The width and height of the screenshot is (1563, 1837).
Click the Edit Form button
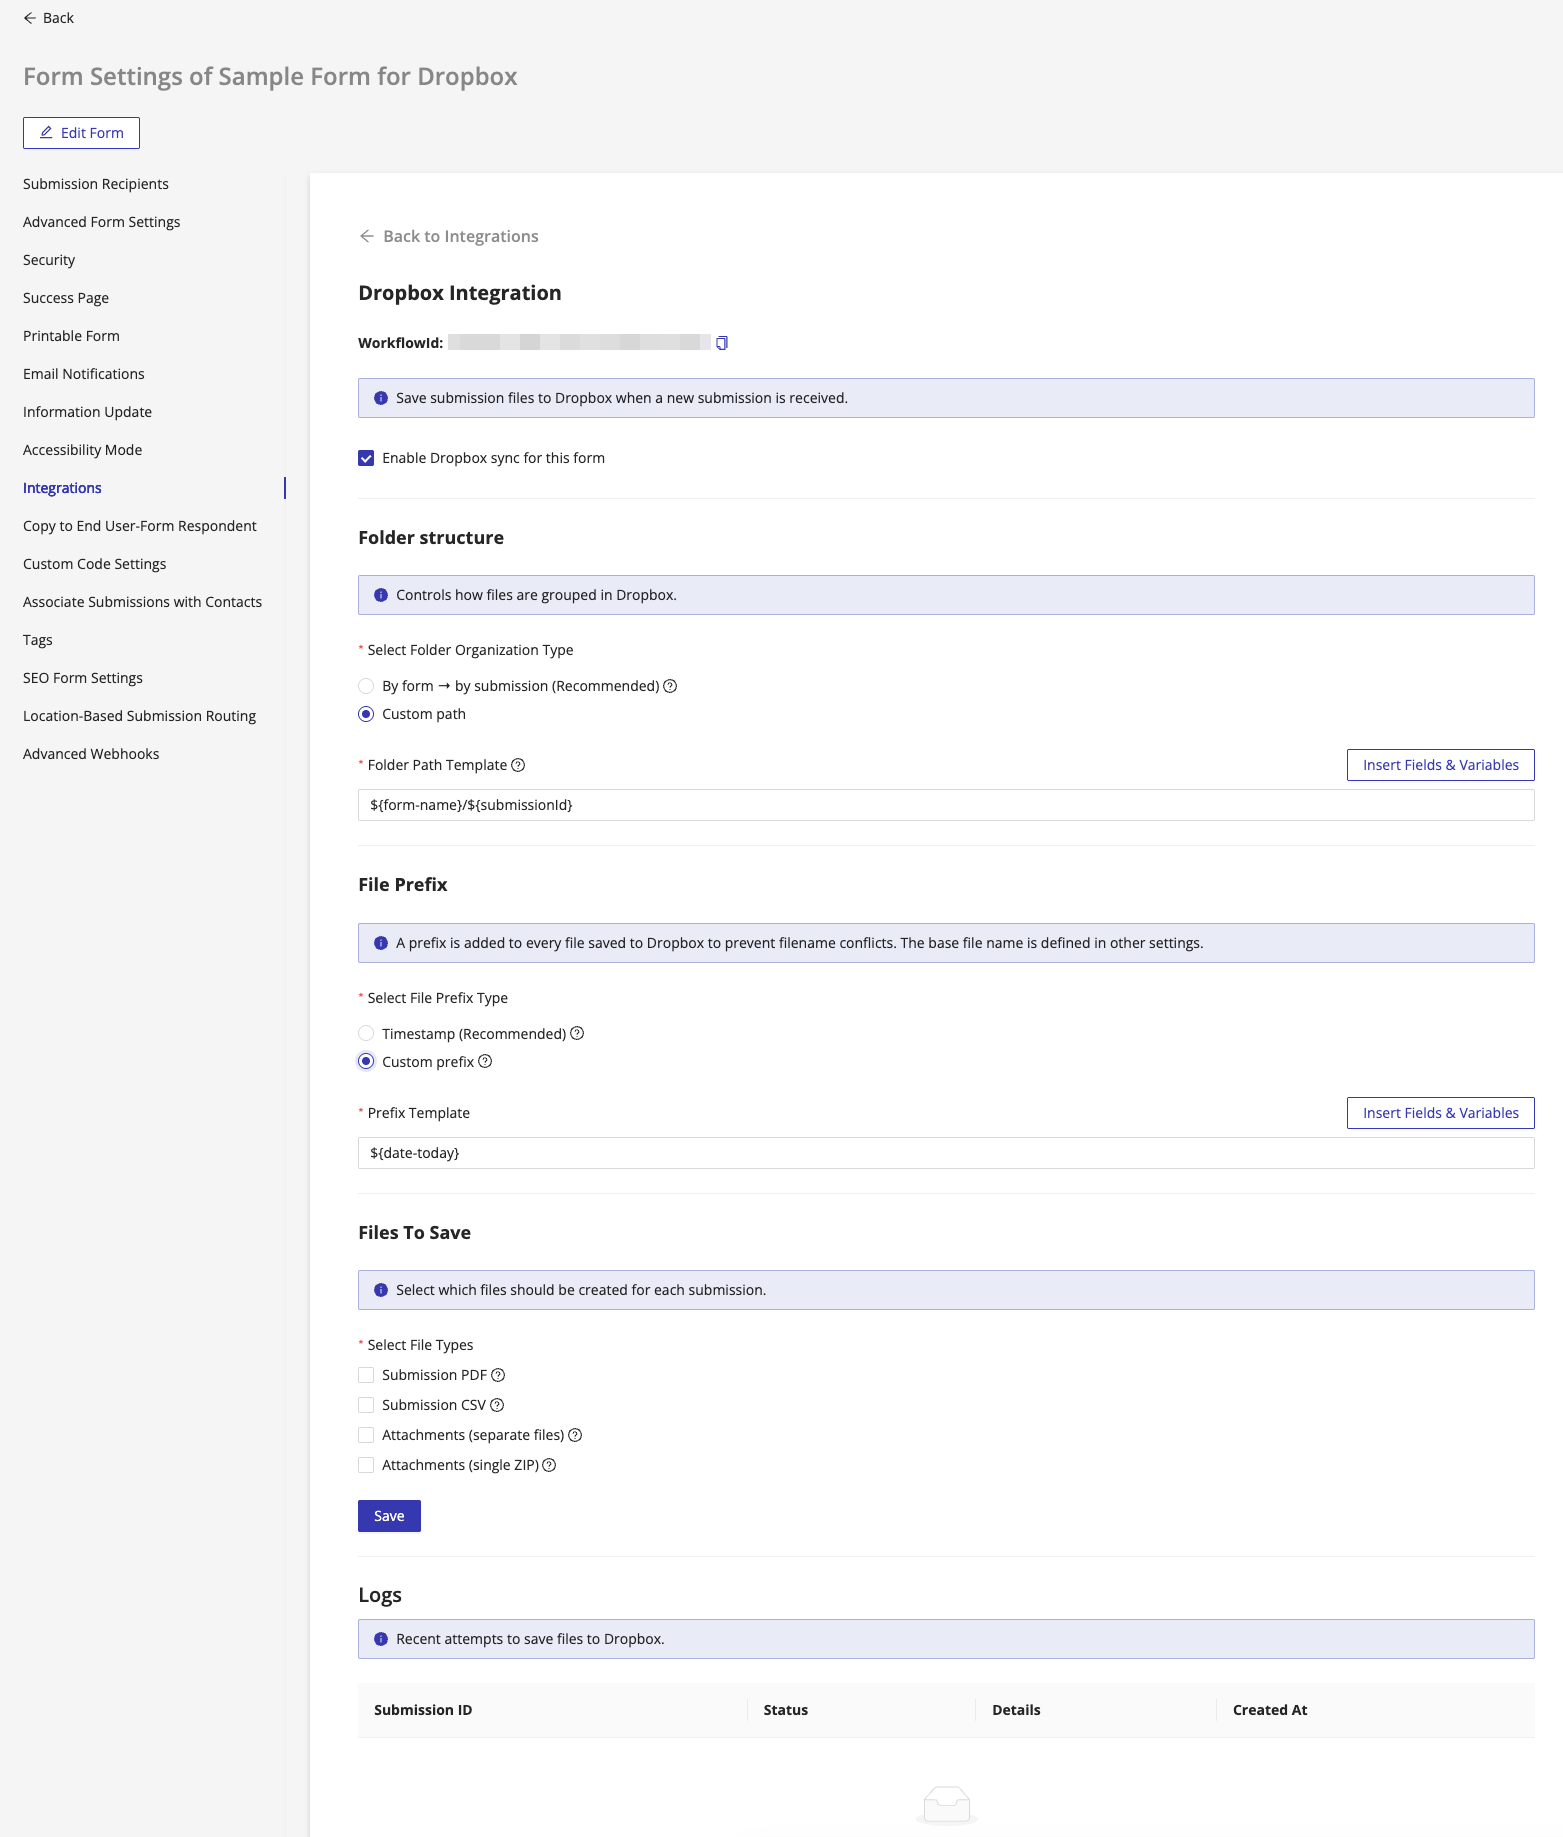[x=81, y=133]
